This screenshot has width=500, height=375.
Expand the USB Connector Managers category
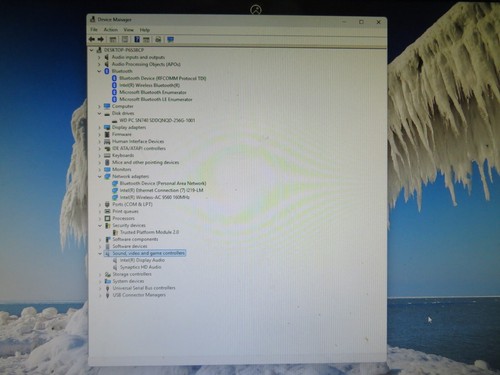(100, 295)
